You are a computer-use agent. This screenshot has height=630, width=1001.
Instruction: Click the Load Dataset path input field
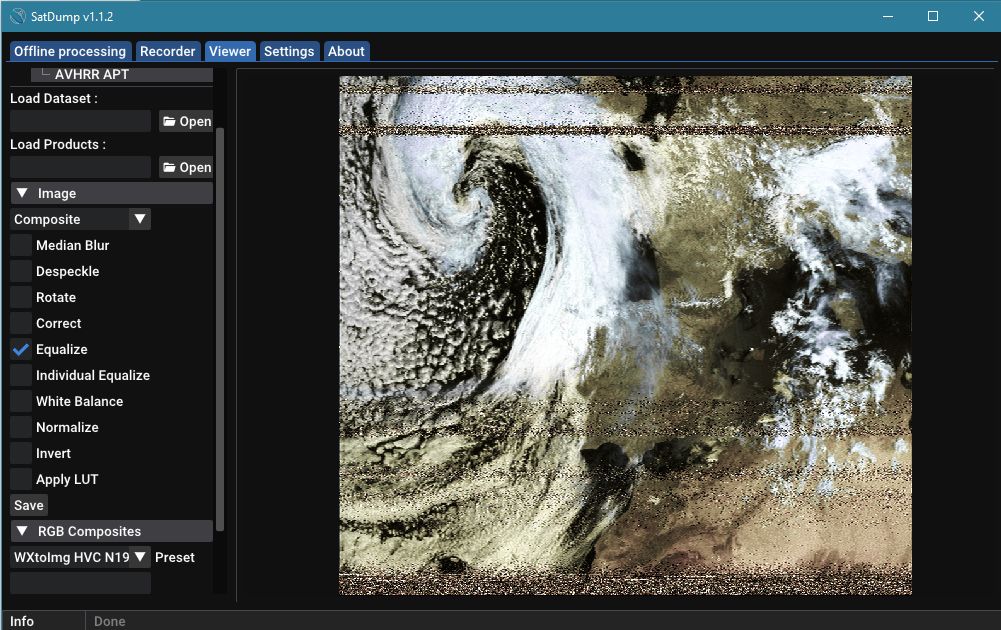[80, 121]
